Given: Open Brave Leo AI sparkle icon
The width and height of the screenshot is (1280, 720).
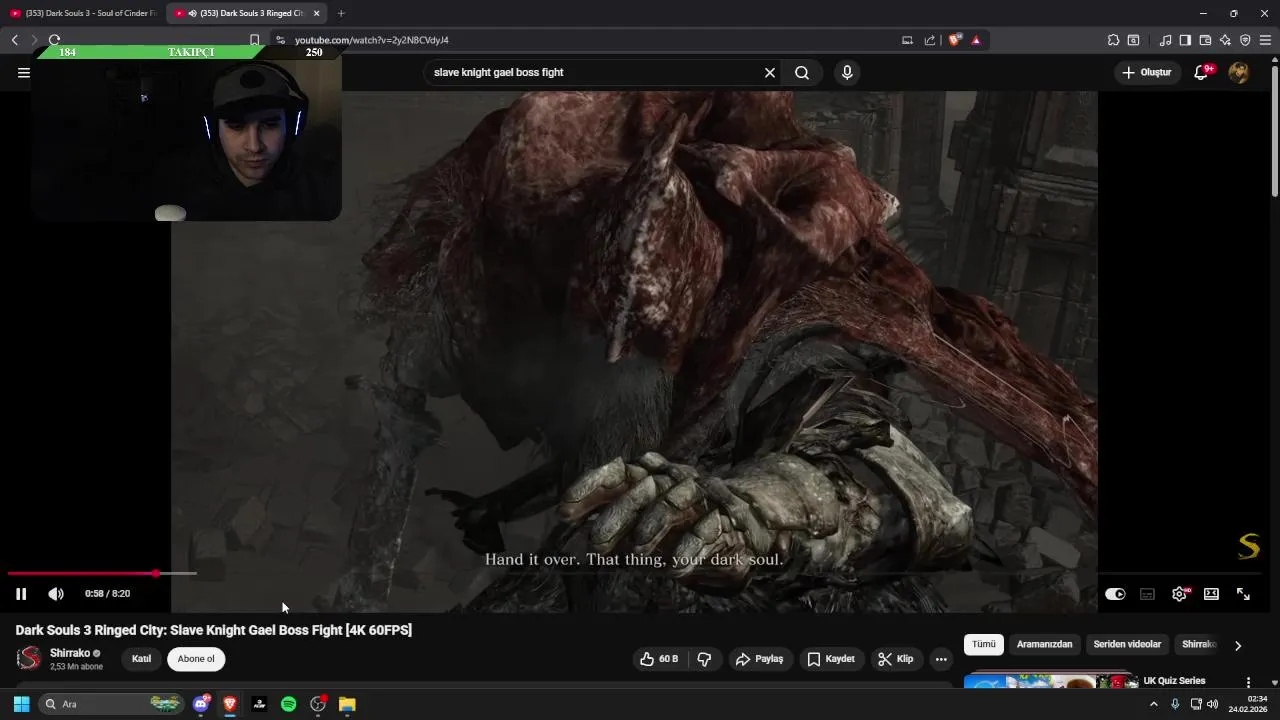Looking at the screenshot, I should click(1225, 40).
